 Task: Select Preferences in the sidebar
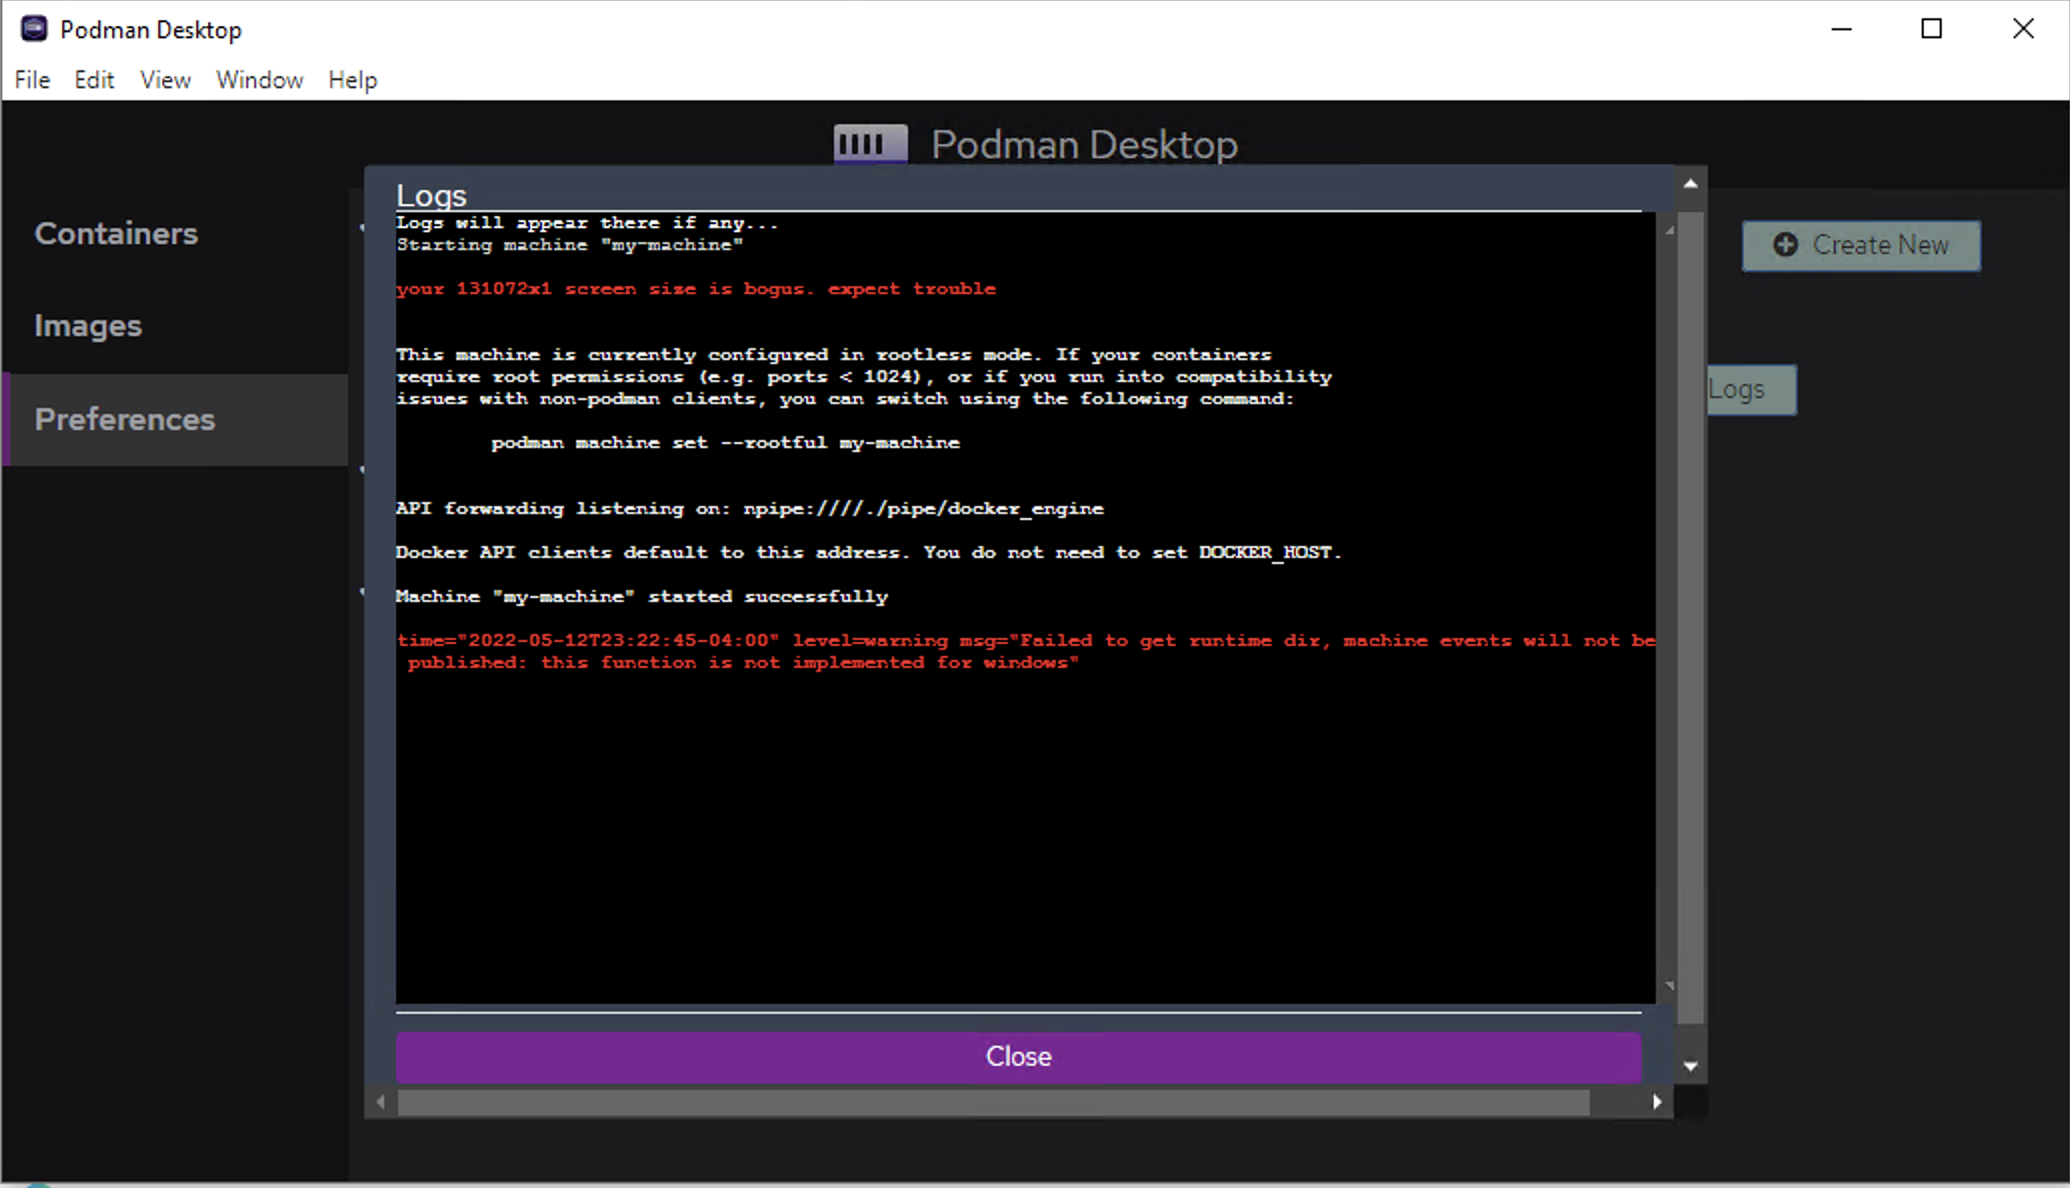click(x=124, y=419)
